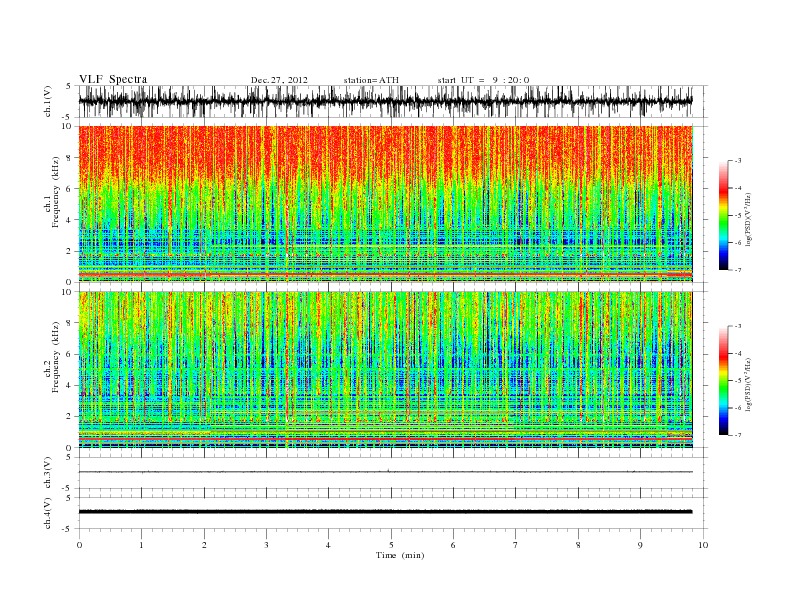Select the "ch.1(V)" axis label
The height and width of the screenshot is (612, 792).
48,101
